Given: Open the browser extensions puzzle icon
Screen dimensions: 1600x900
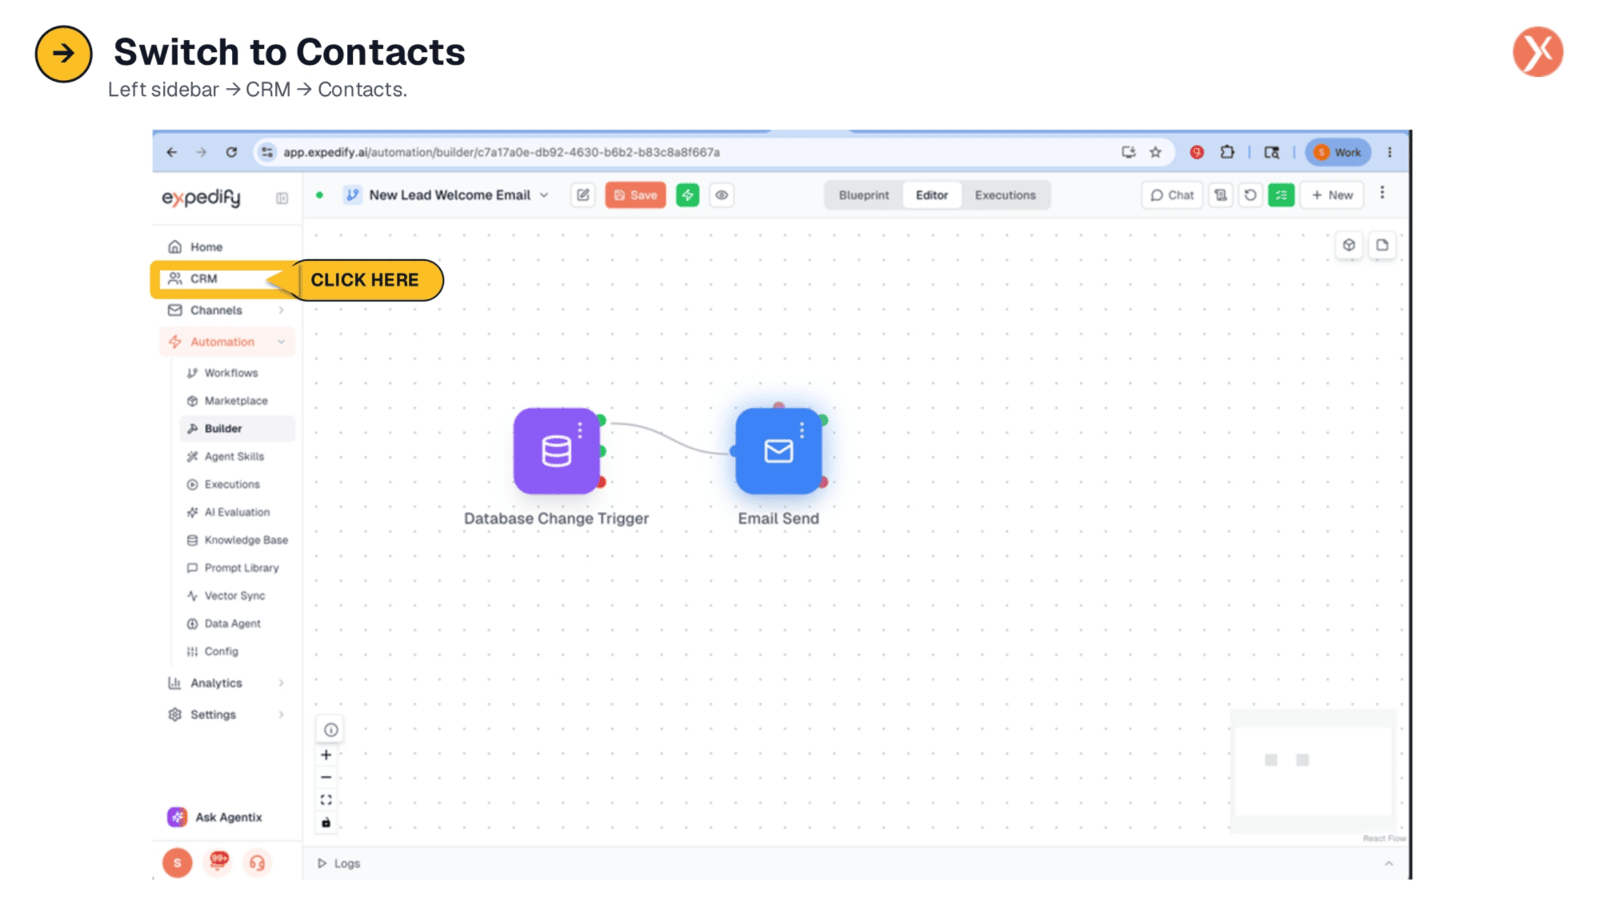Looking at the screenshot, I should click(x=1227, y=152).
